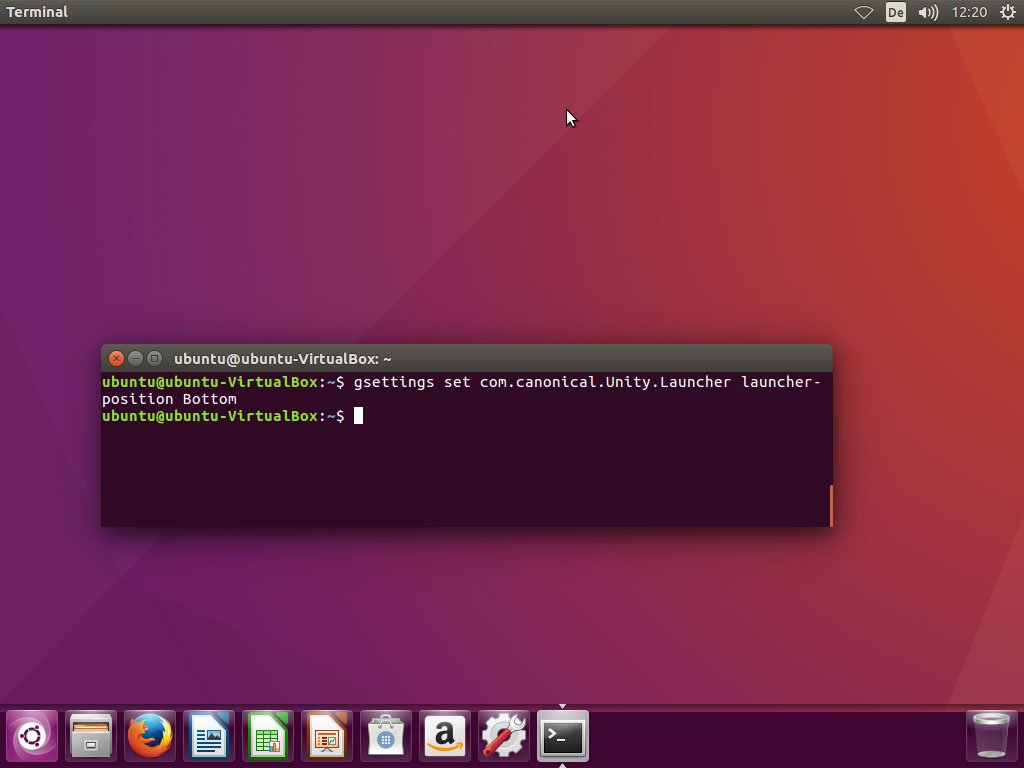This screenshot has height=768, width=1024.
Task: Open LibreOffice Impress
Action: pos(326,736)
